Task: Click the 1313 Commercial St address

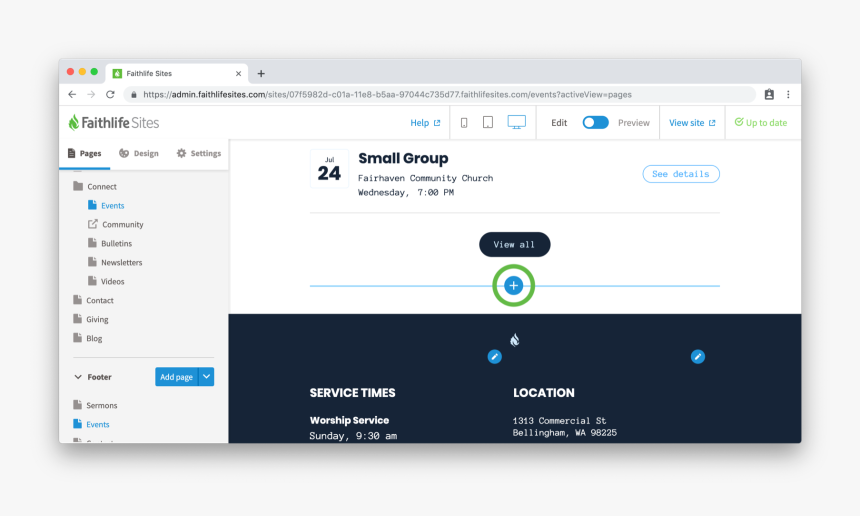Action: coord(559,421)
